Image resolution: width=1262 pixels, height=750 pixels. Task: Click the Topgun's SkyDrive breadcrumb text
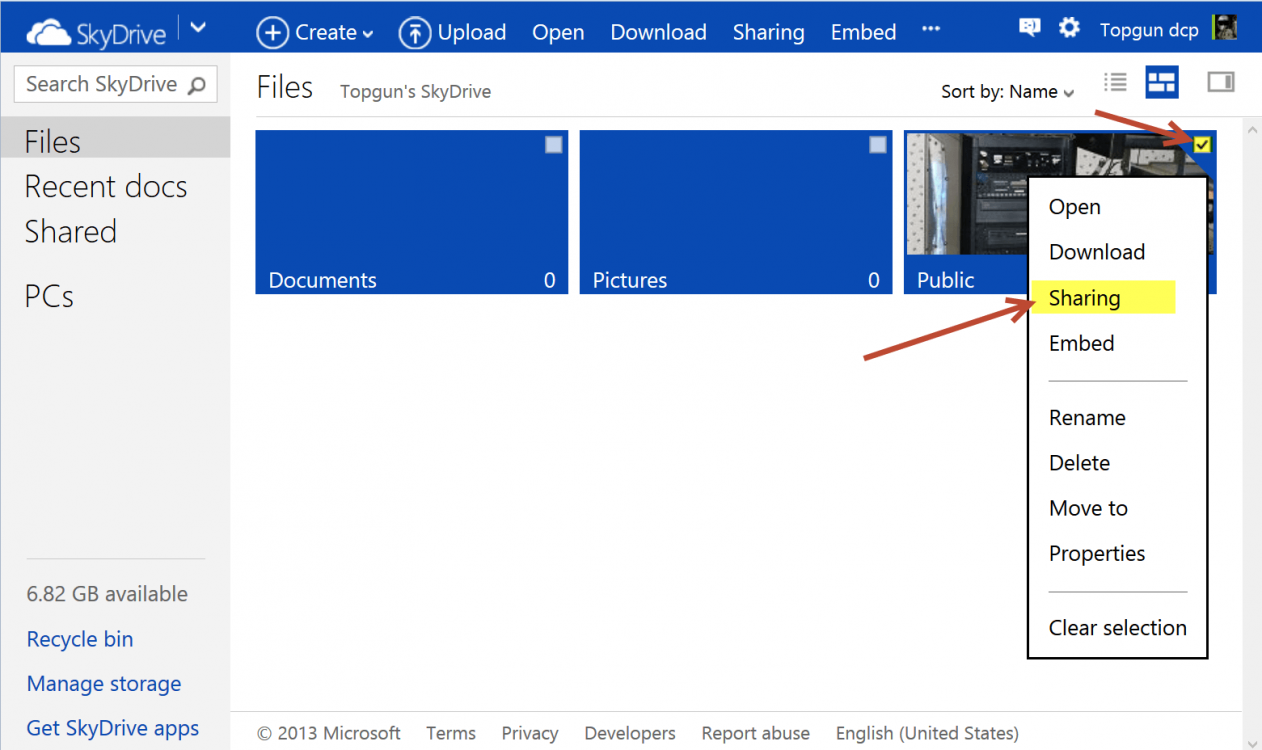(415, 92)
